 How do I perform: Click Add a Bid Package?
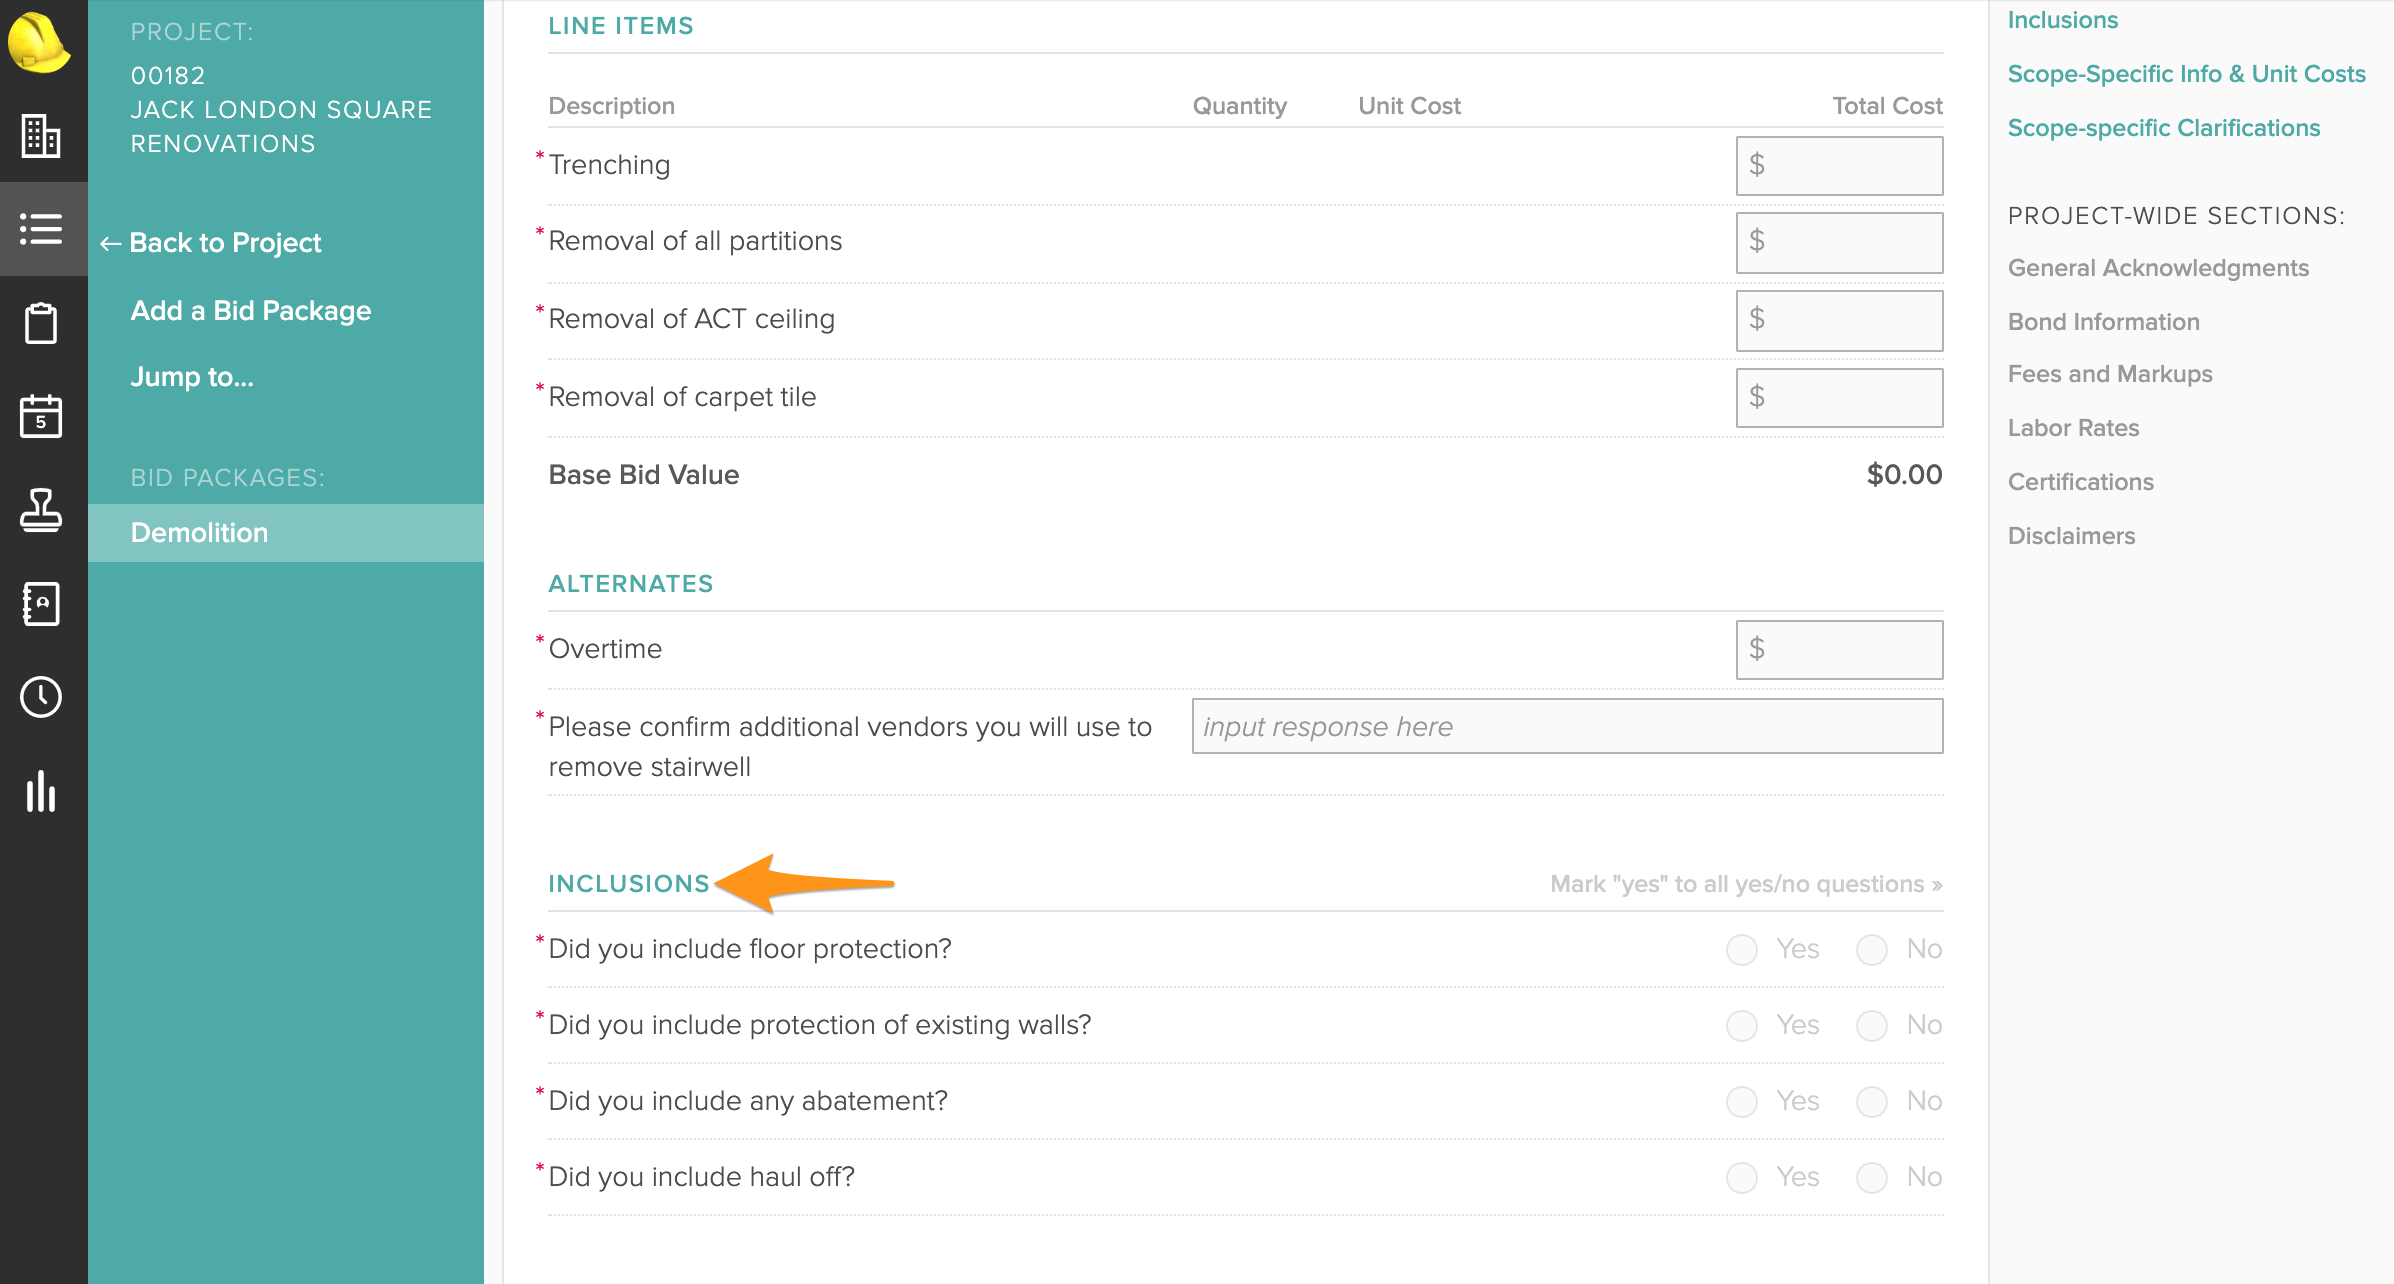tap(251, 311)
